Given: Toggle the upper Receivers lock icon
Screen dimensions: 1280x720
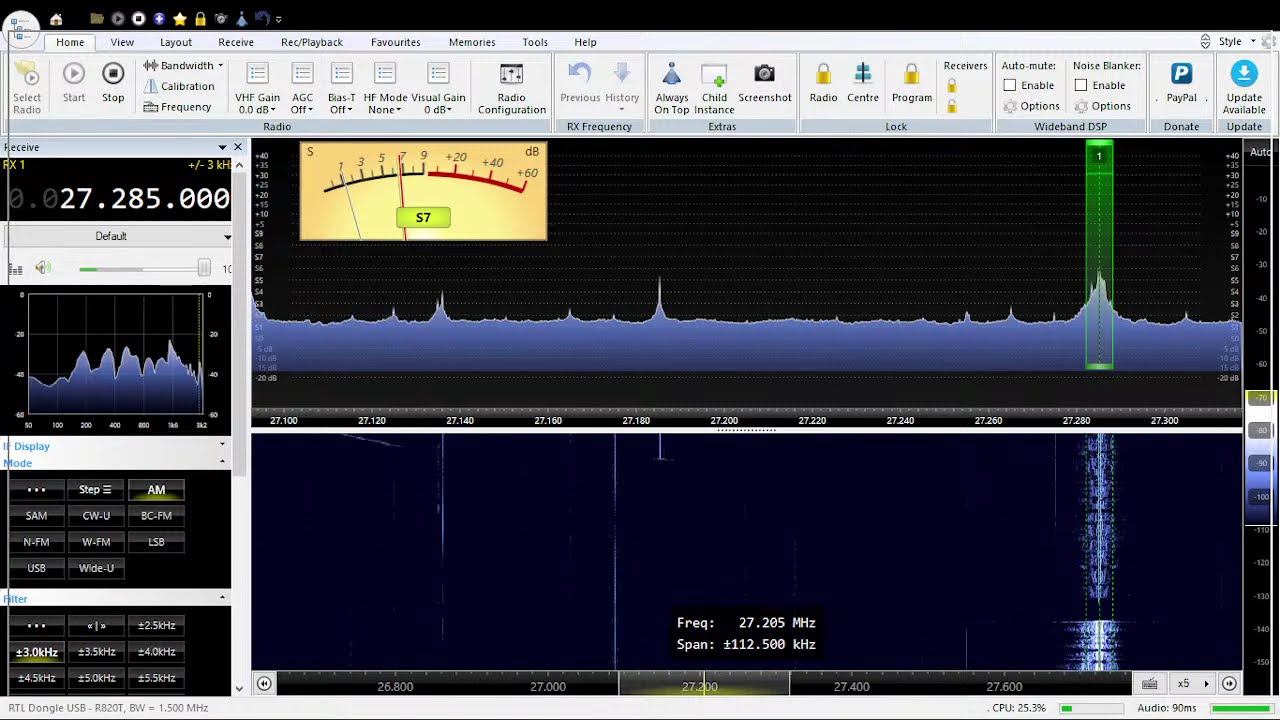Looking at the screenshot, I should coord(951,86).
